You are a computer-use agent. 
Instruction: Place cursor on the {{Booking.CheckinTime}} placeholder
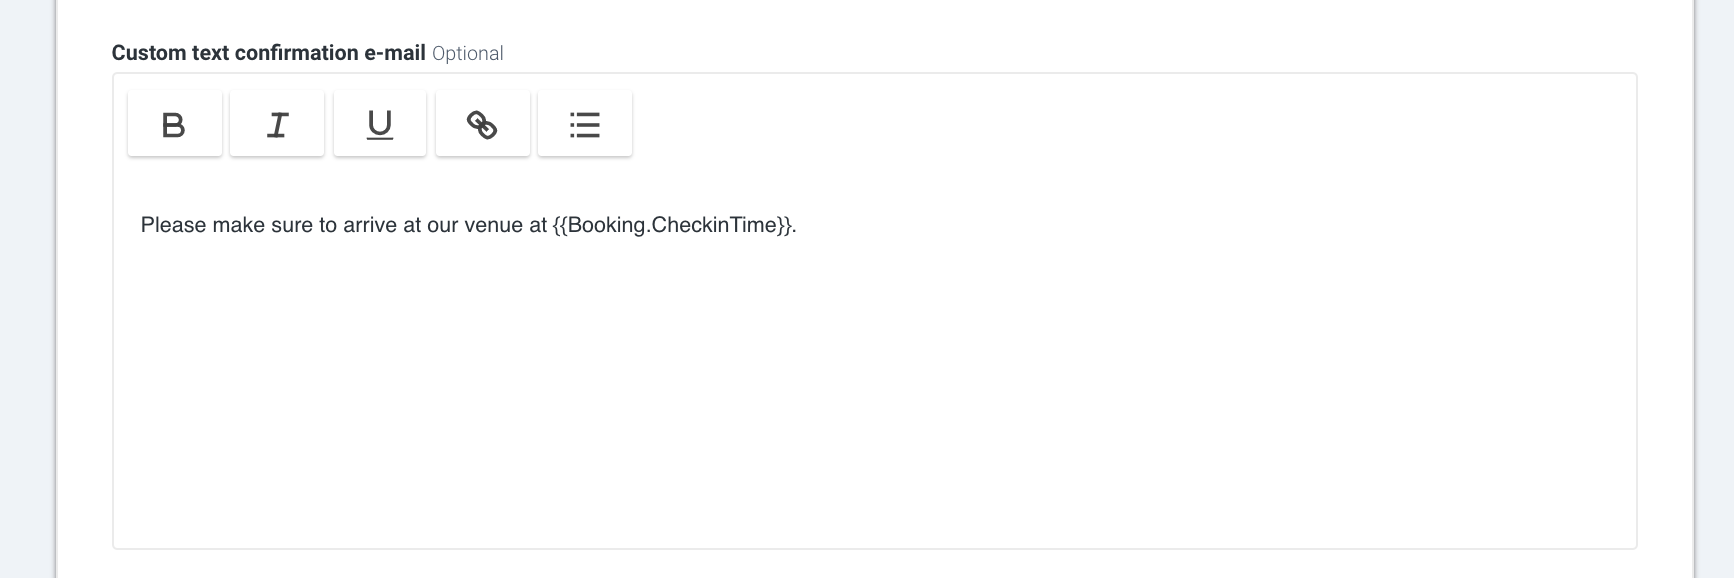point(672,225)
